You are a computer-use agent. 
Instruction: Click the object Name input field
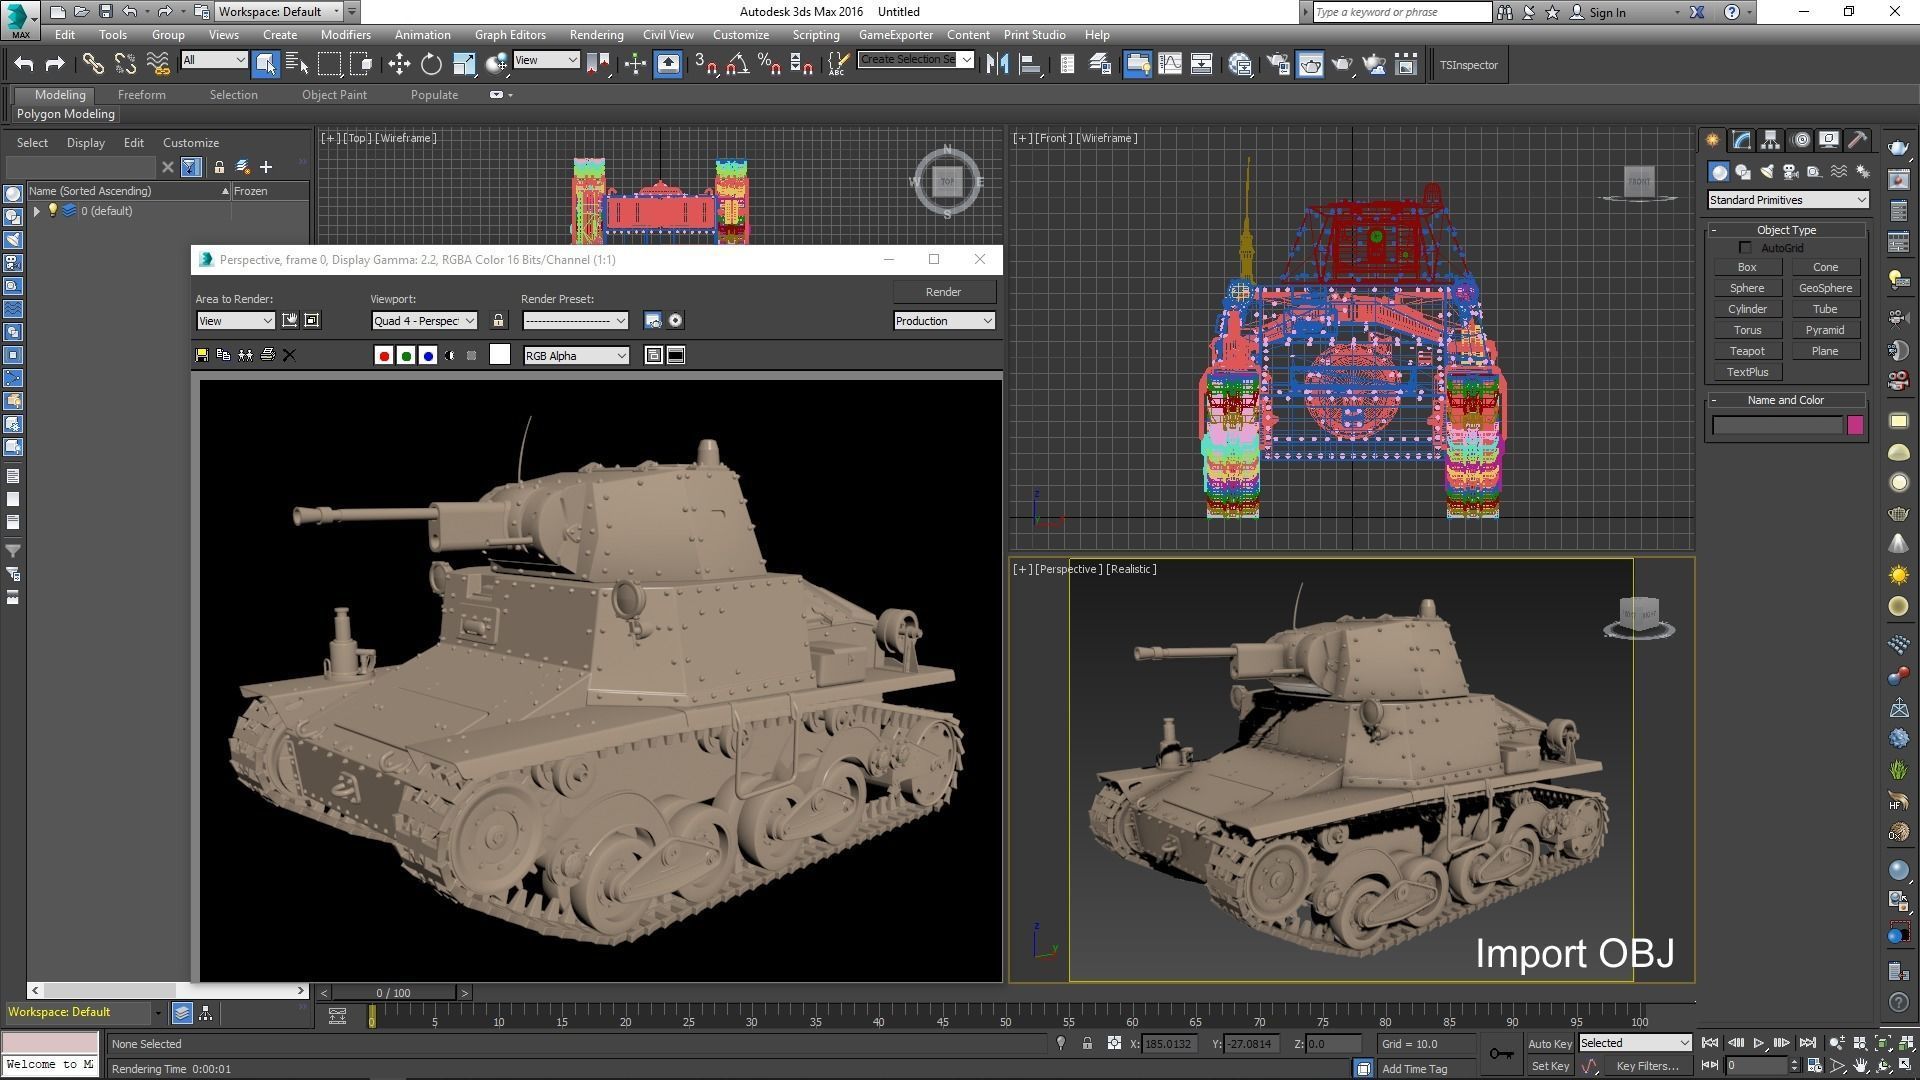click(1777, 425)
